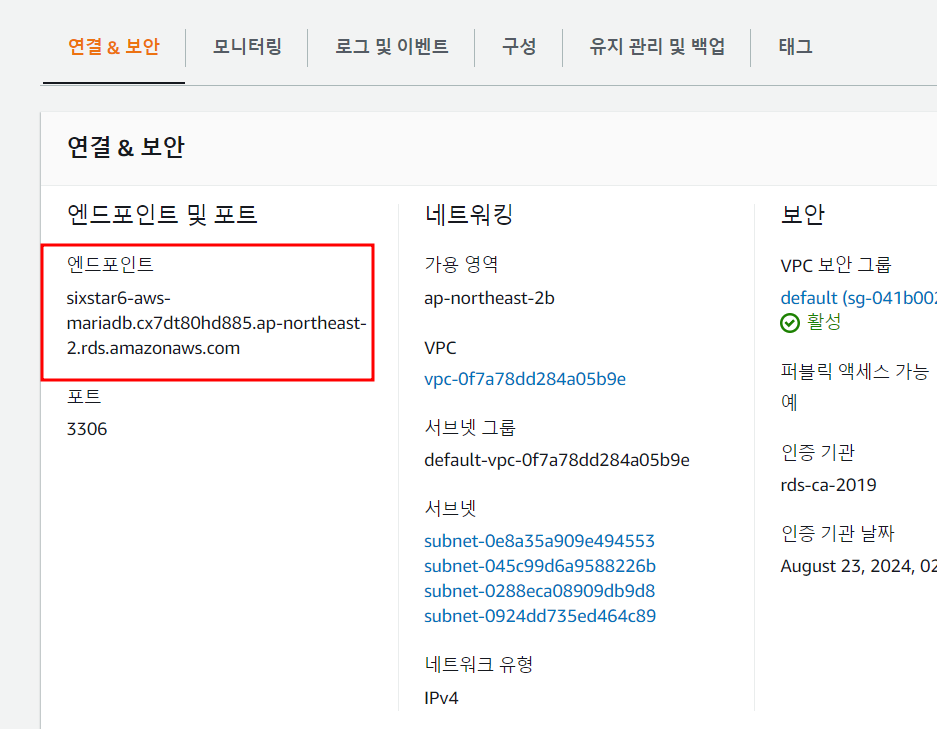Click the sixstar6-aws-mariadb endpoint address text
This screenshot has height=729, width=937.
click(216, 323)
